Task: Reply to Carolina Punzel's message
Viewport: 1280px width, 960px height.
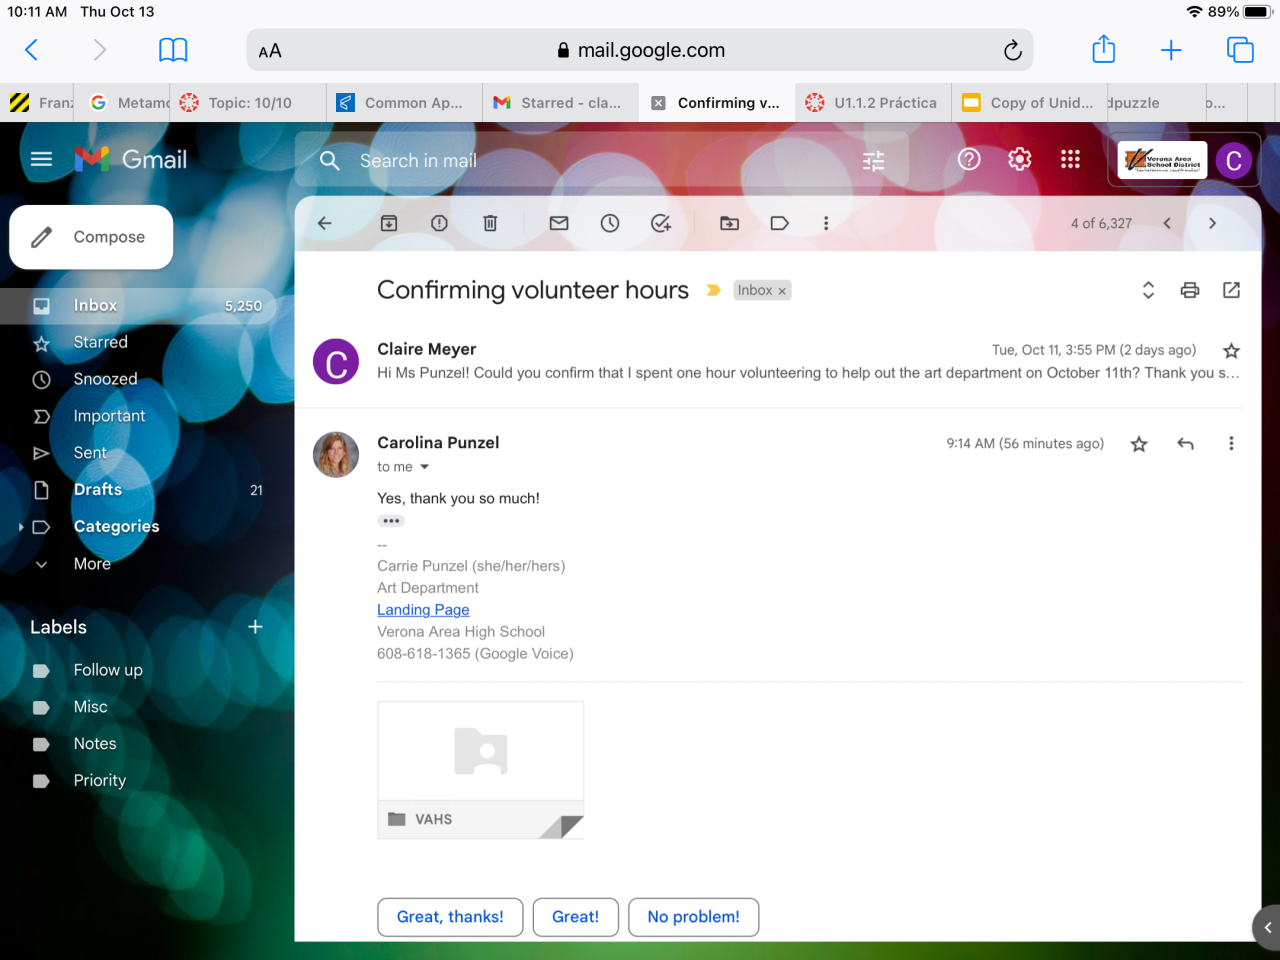Action: coord(1186,444)
